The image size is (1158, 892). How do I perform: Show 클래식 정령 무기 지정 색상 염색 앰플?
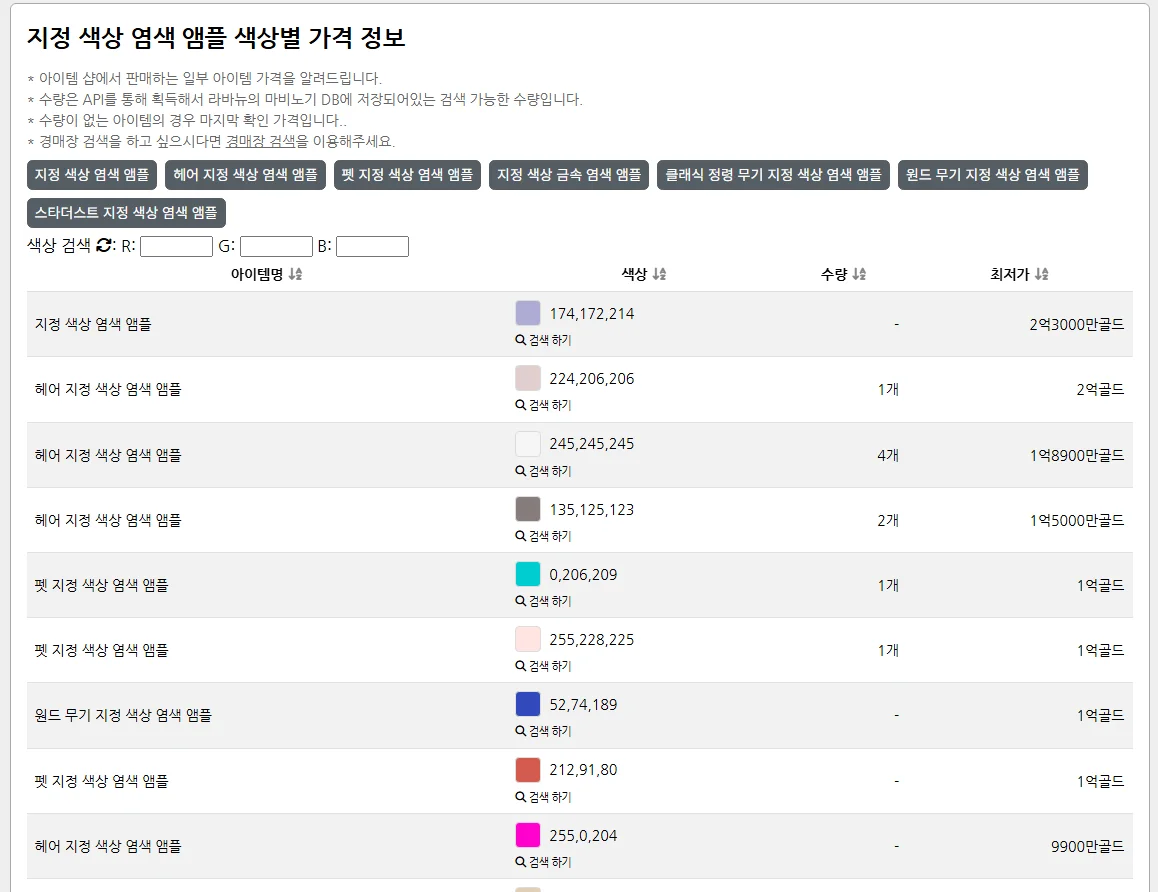tap(773, 175)
